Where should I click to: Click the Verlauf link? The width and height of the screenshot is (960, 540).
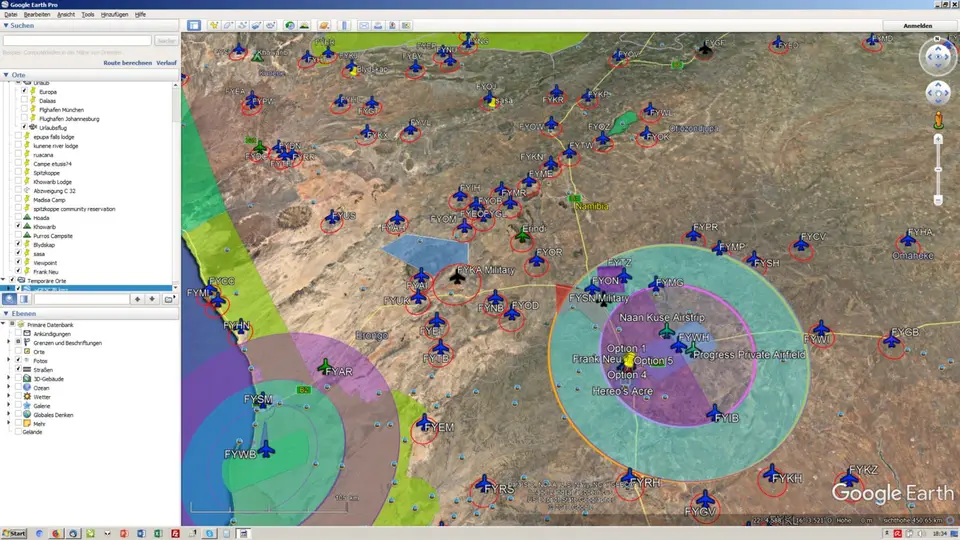point(167,62)
